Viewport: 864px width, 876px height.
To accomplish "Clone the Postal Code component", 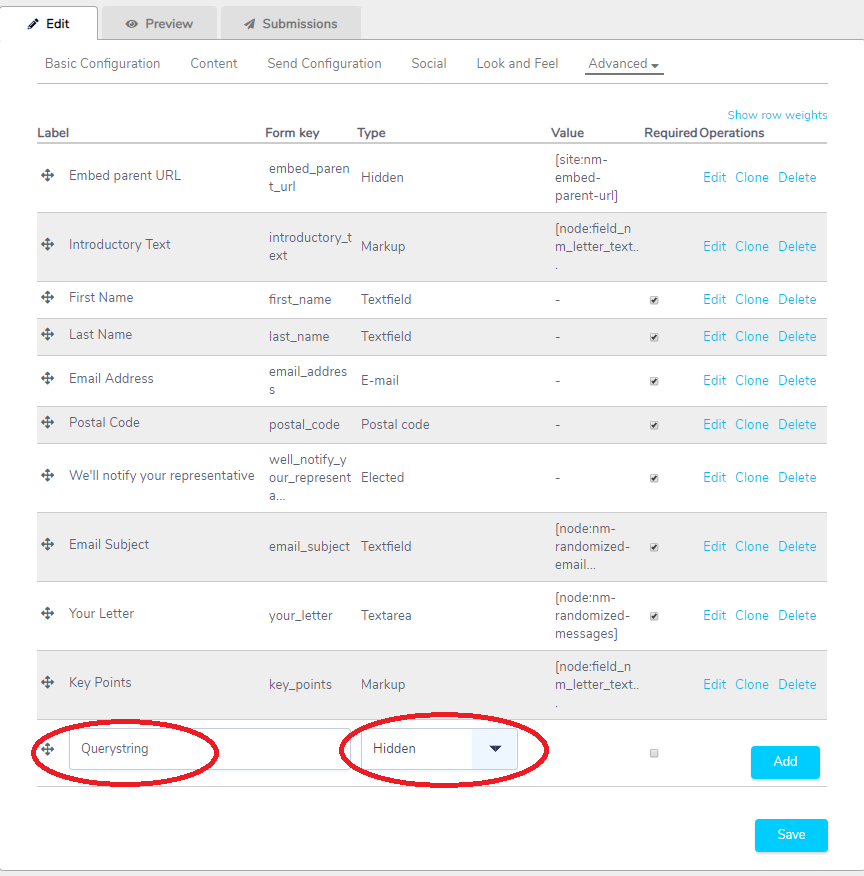I will click(752, 425).
